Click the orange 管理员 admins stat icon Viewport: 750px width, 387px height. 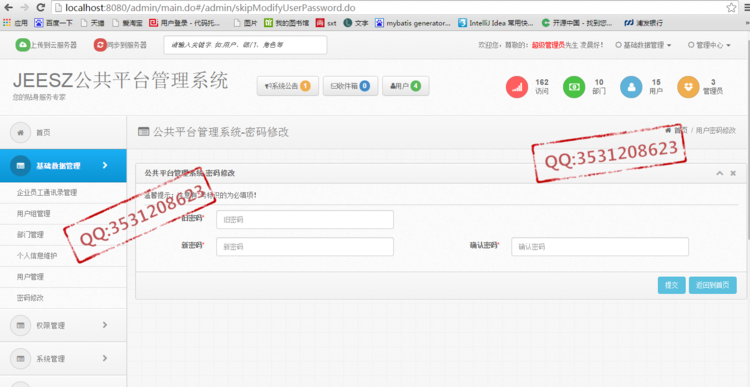(x=688, y=87)
